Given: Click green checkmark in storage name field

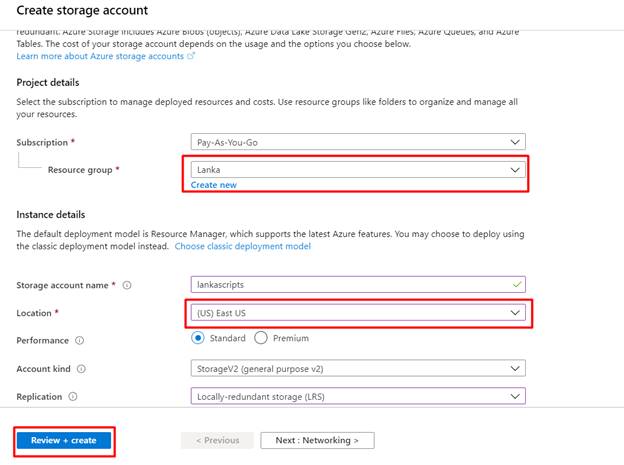Looking at the screenshot, I should pos(515,285).
